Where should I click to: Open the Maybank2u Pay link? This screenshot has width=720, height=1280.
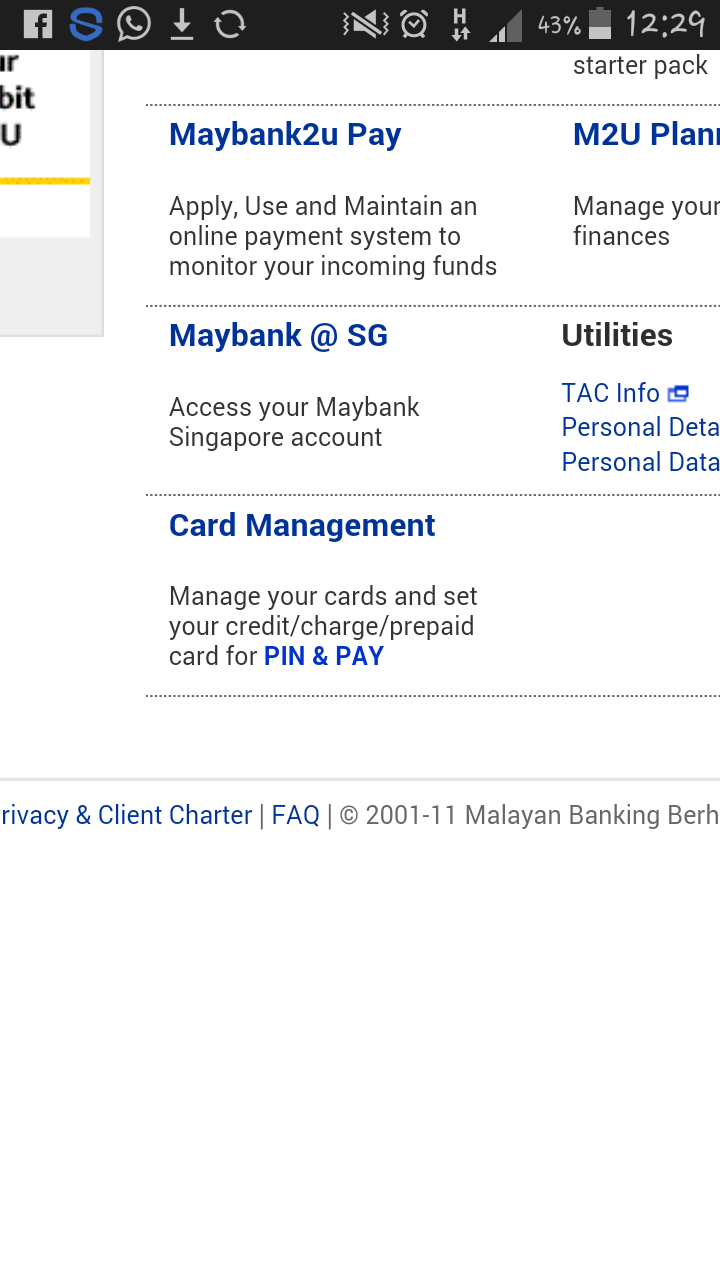[x=285, y=135]
